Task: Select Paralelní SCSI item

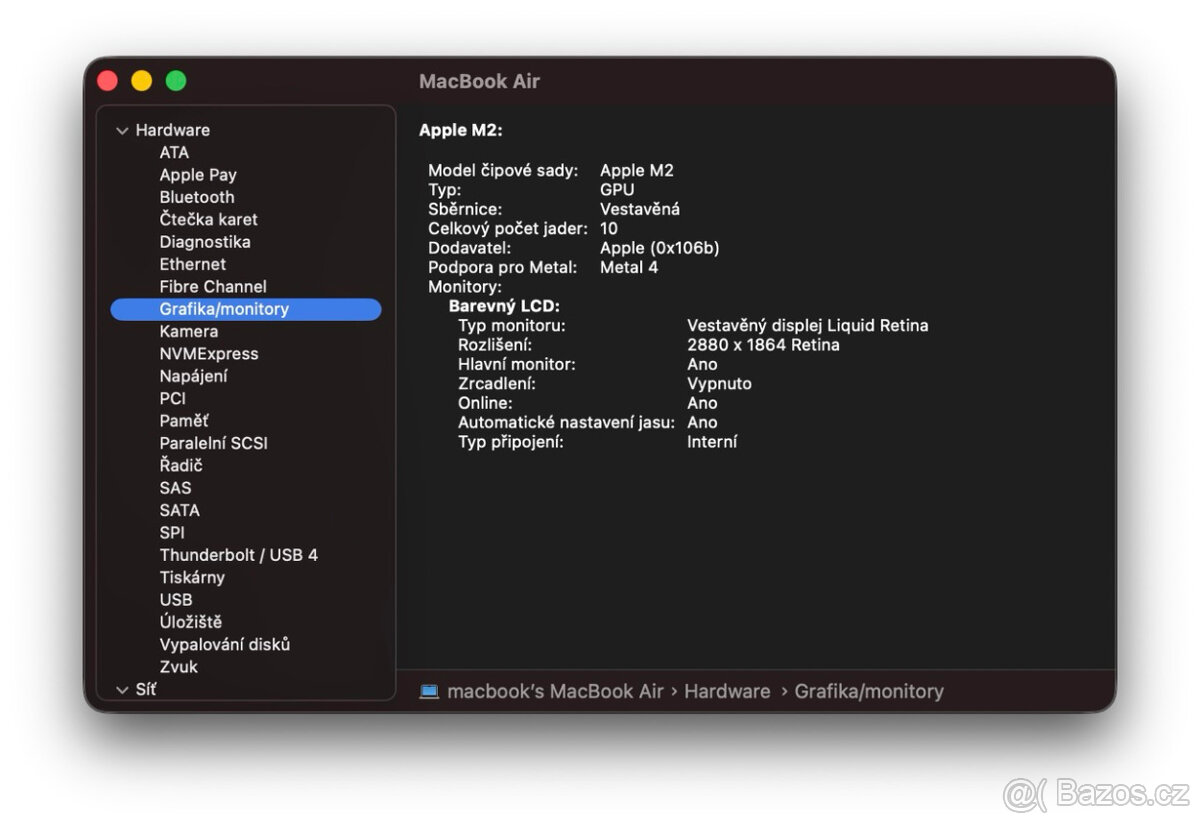Action: pos(213,443)
